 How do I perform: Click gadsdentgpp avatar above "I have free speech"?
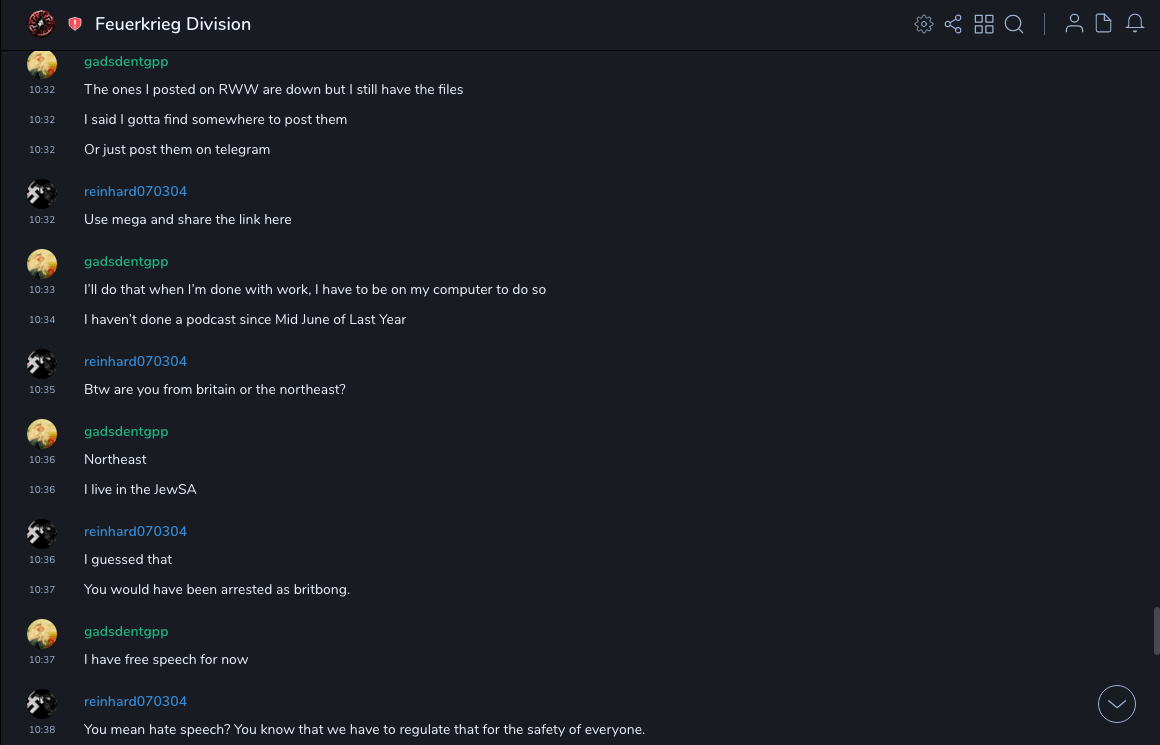point(42,634)
